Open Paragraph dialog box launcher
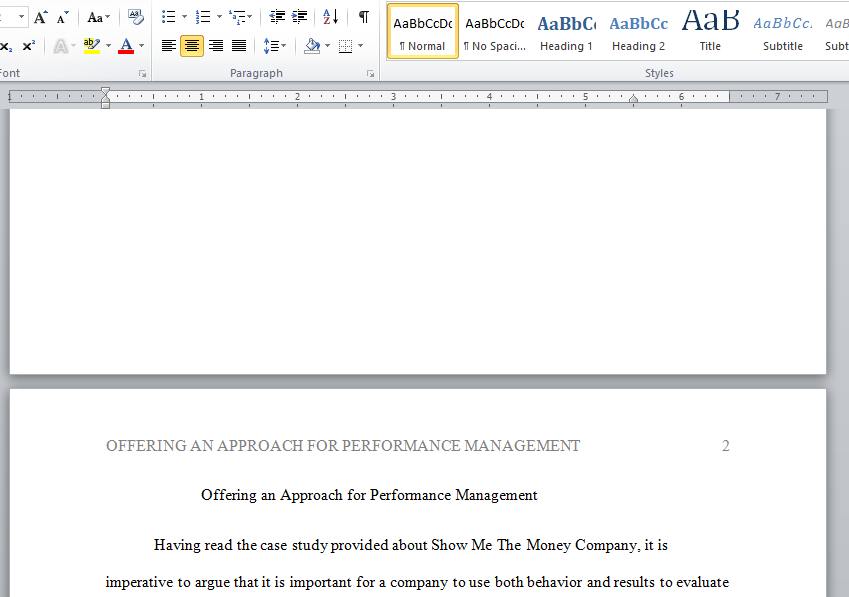This screenshot has width=849, height=597. pos(370,74)
